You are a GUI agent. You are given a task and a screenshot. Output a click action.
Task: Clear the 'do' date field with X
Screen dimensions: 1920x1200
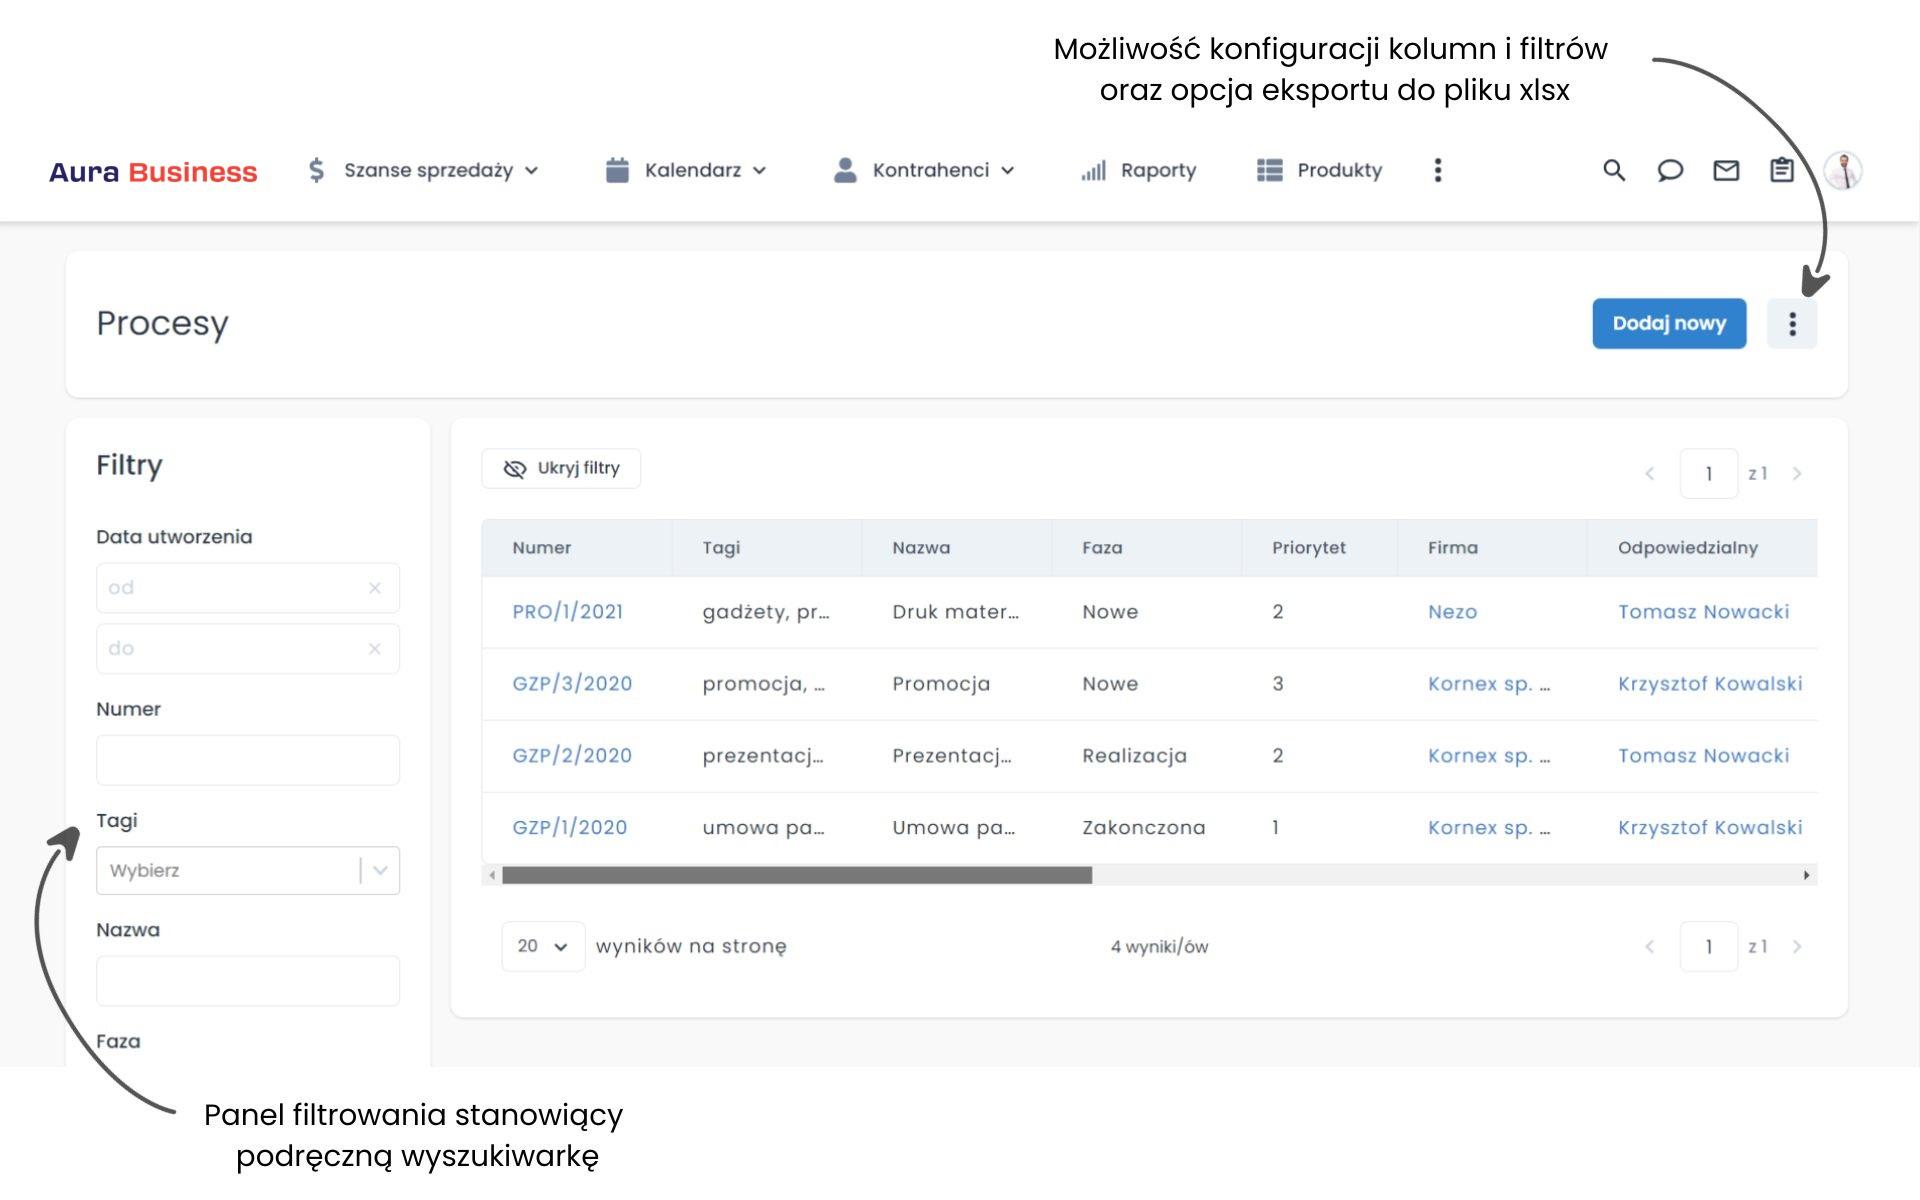[x=375, y=649]
